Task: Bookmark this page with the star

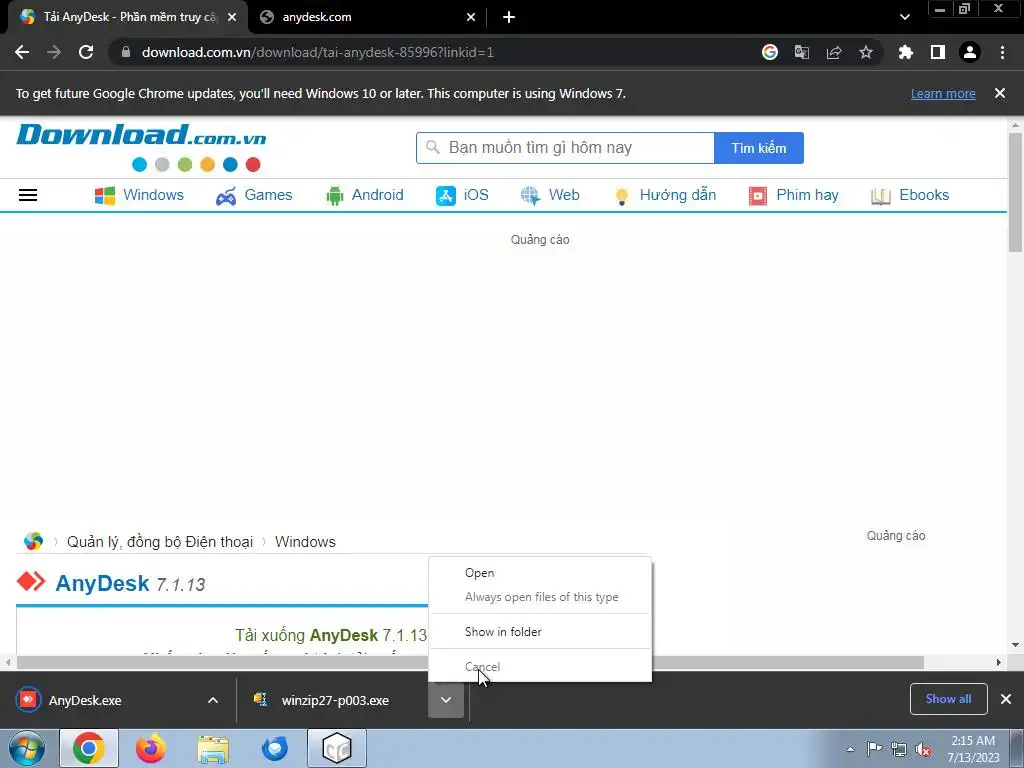Action: point(866,52)
